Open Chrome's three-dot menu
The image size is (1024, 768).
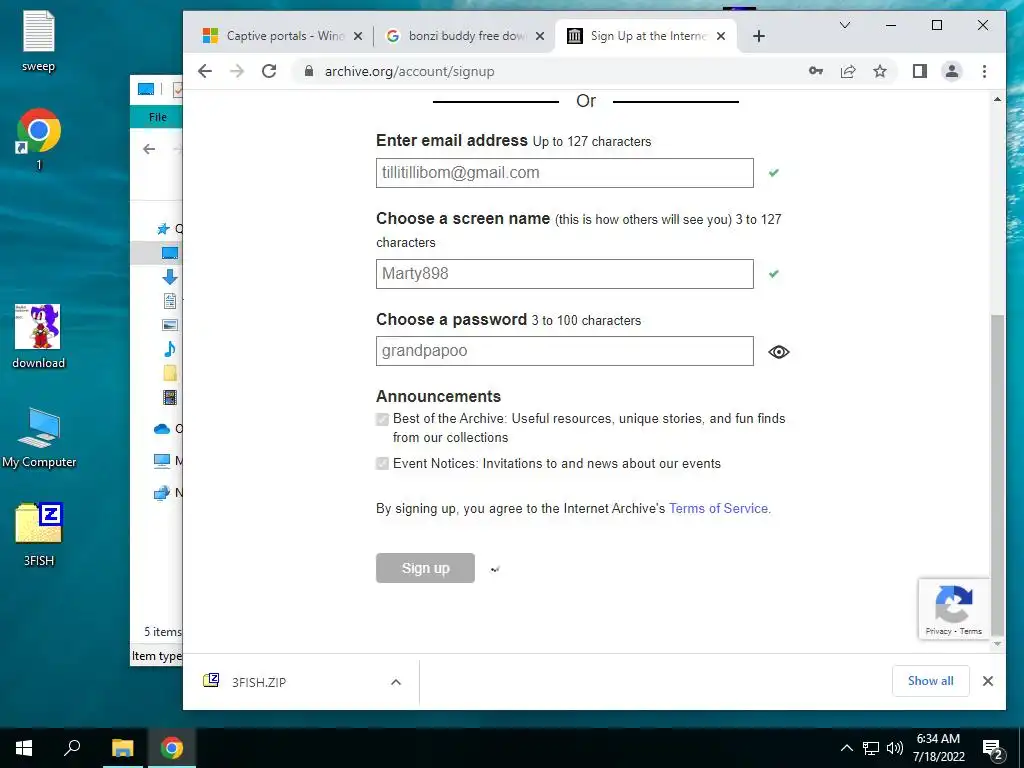pos(984,71)
